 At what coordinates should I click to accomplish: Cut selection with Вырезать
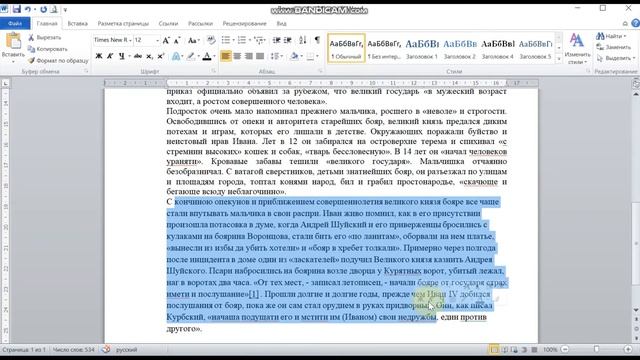[44, 38]
